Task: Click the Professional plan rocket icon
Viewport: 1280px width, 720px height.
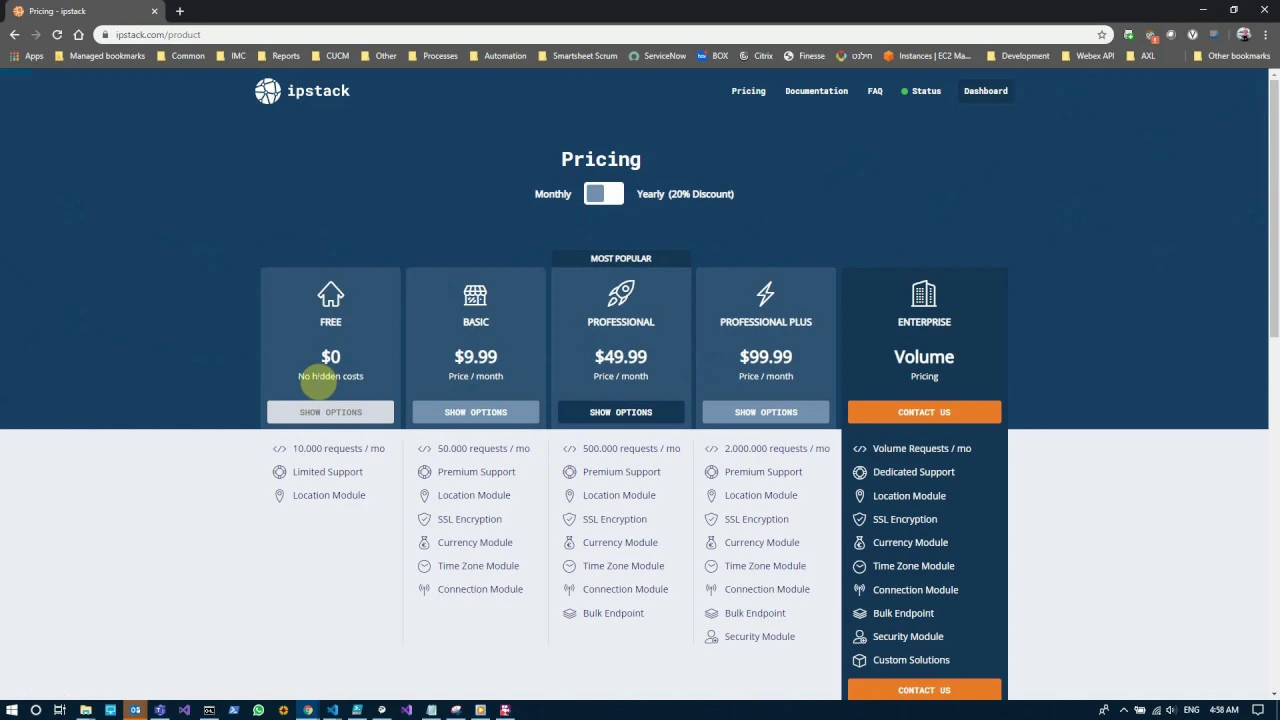Action: point(621,294)
